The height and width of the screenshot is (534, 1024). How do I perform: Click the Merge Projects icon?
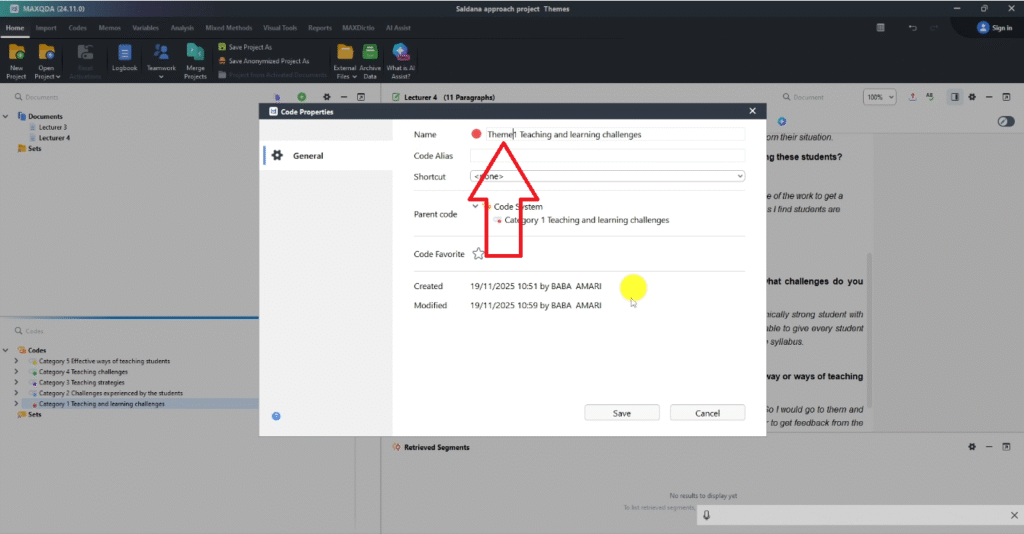pyautogui.click(x=195, y=57)
